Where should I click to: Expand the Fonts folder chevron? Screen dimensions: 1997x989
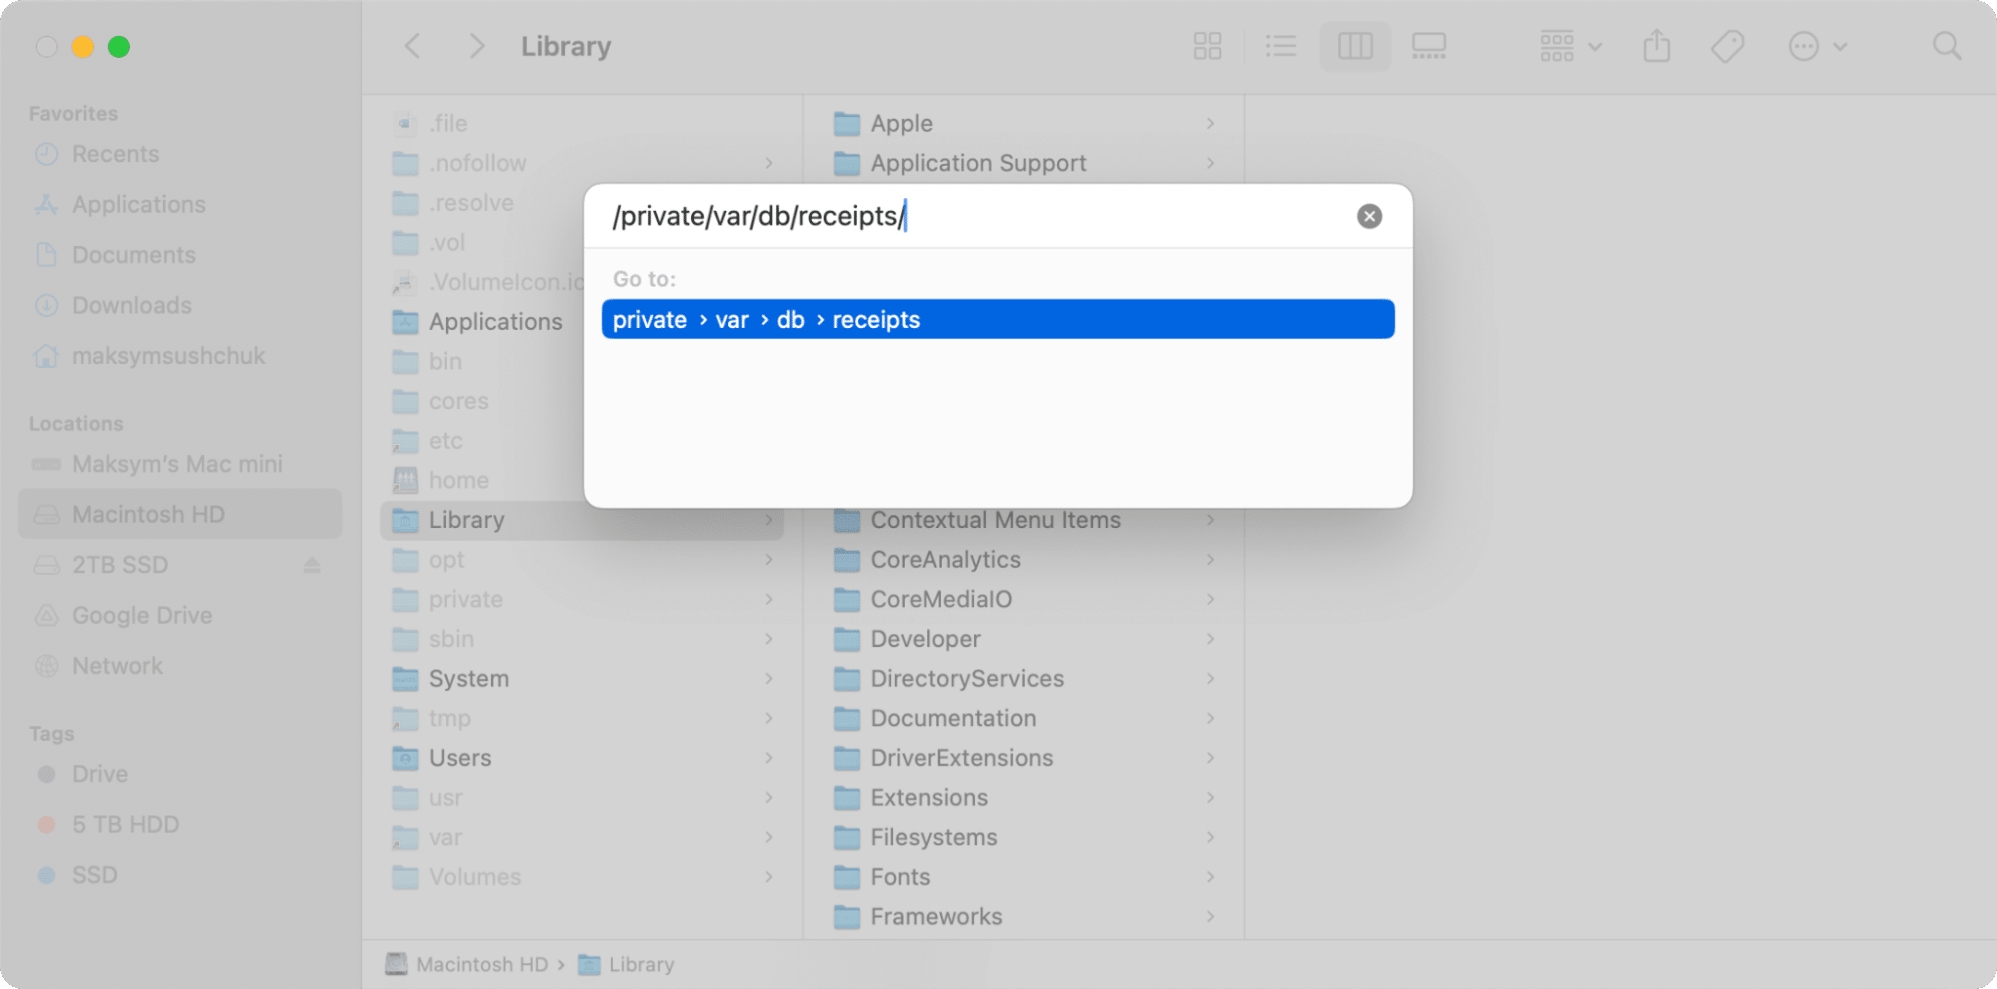1210,877
